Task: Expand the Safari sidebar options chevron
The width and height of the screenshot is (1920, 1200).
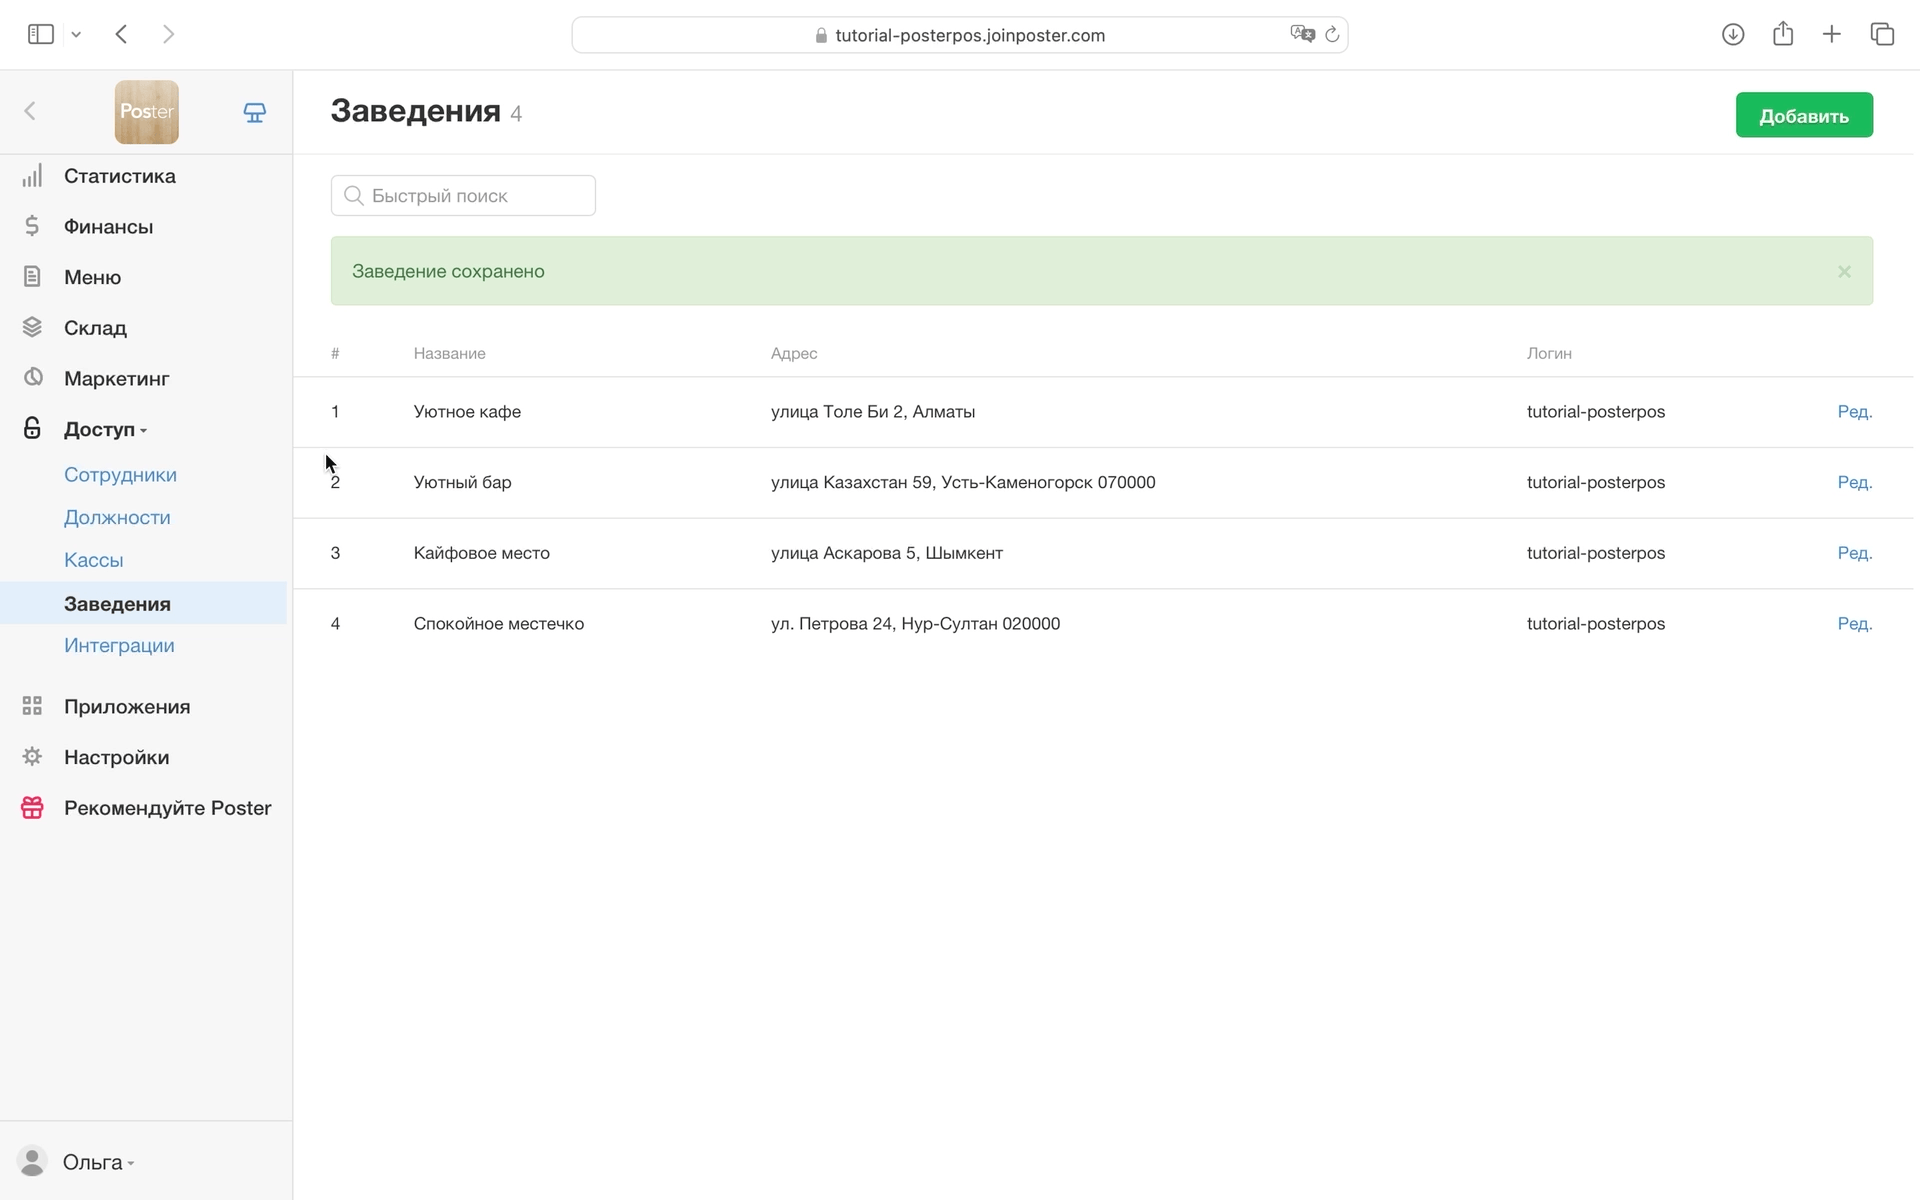Action: pos(76,34)
